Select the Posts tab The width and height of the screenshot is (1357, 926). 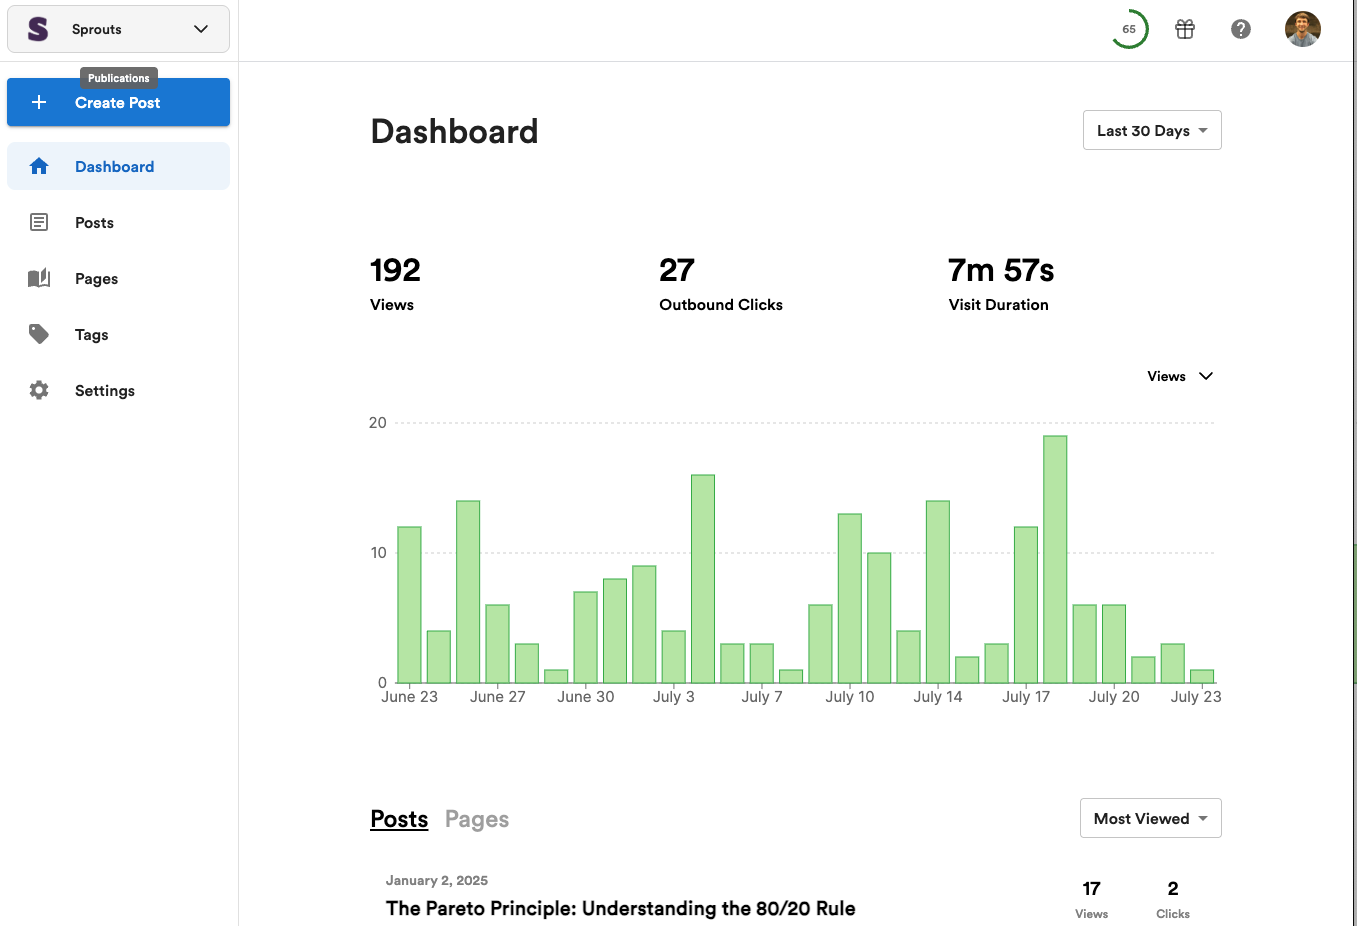click(x=399, y=819)
